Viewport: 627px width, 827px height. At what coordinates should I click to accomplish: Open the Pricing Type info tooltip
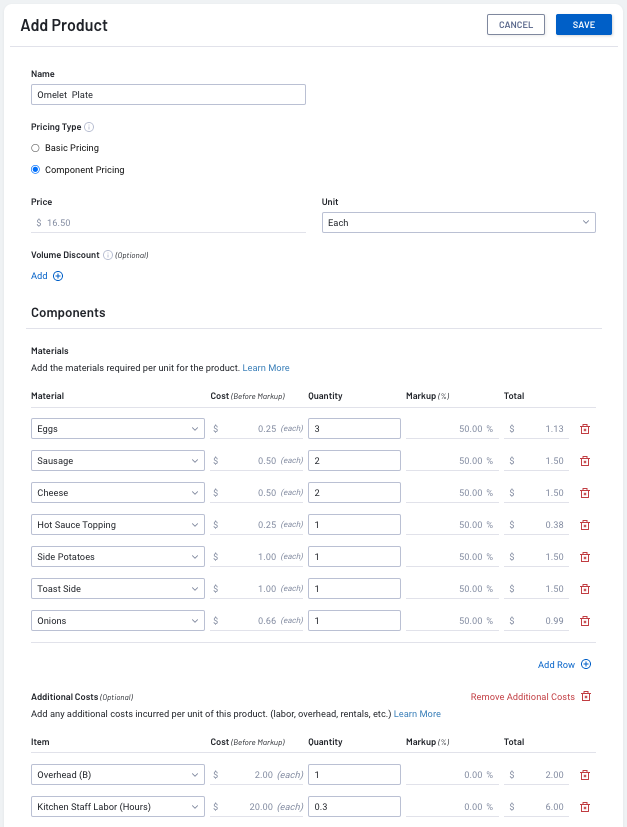89,127
